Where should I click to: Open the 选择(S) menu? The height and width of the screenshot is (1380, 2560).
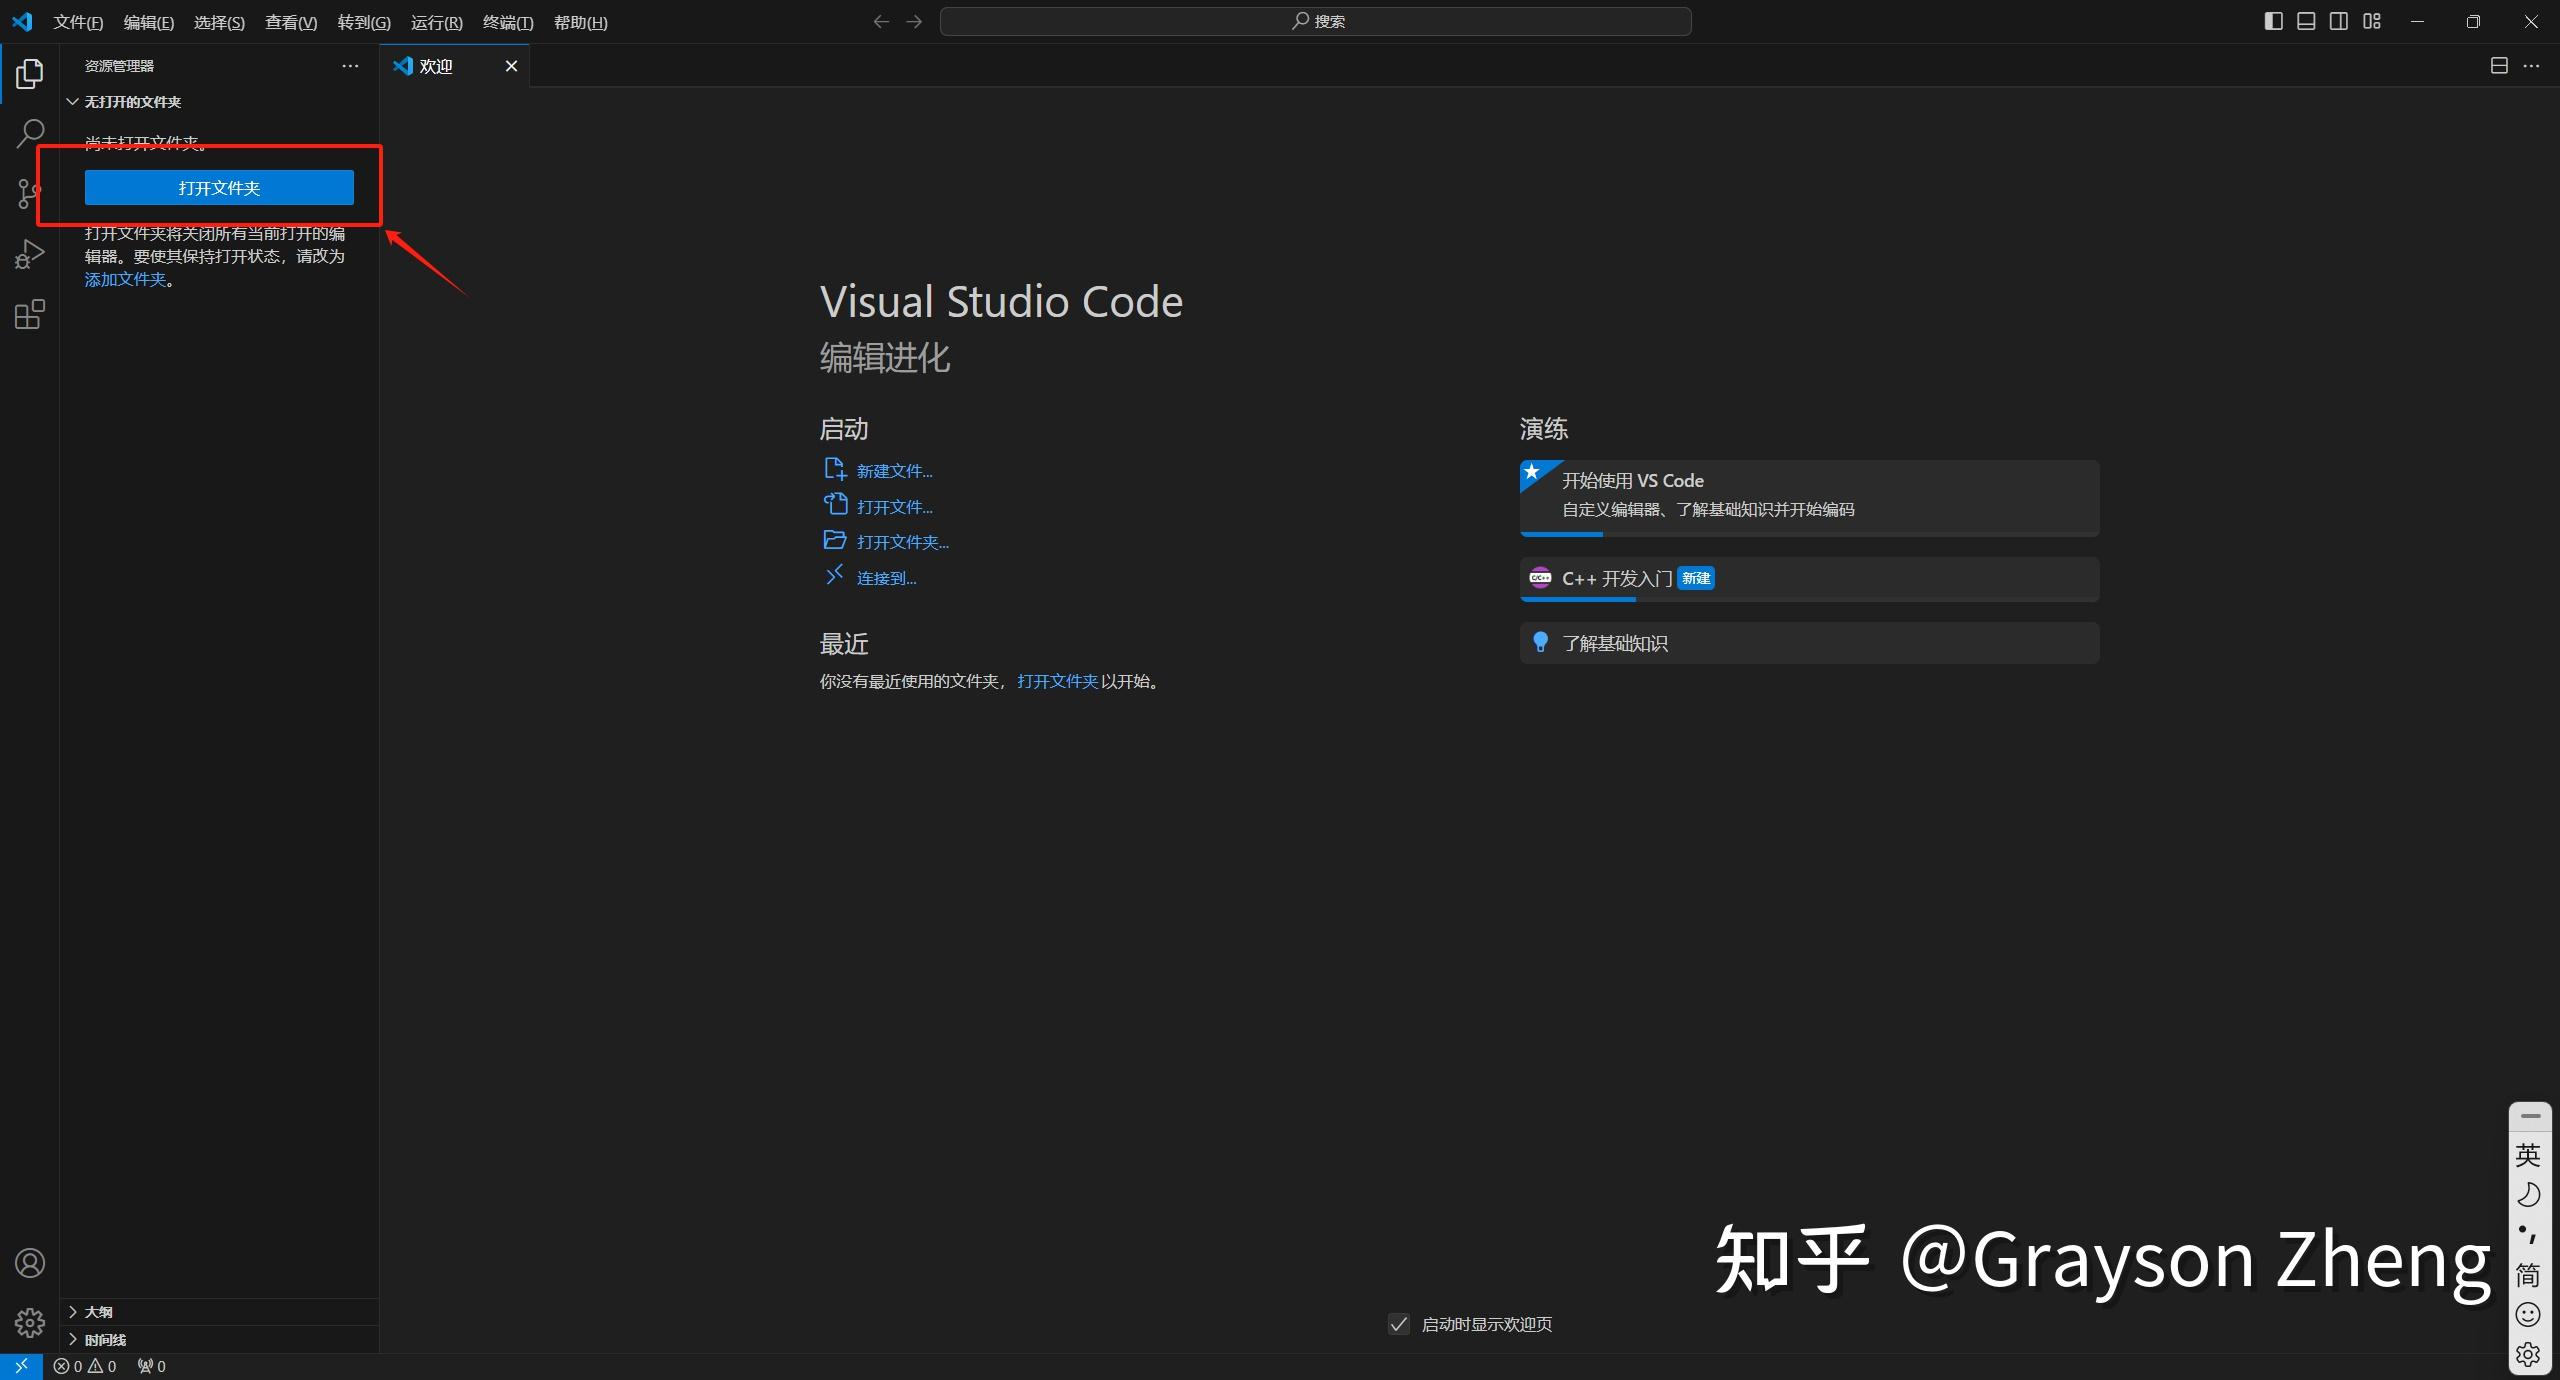tap(219, 22)
